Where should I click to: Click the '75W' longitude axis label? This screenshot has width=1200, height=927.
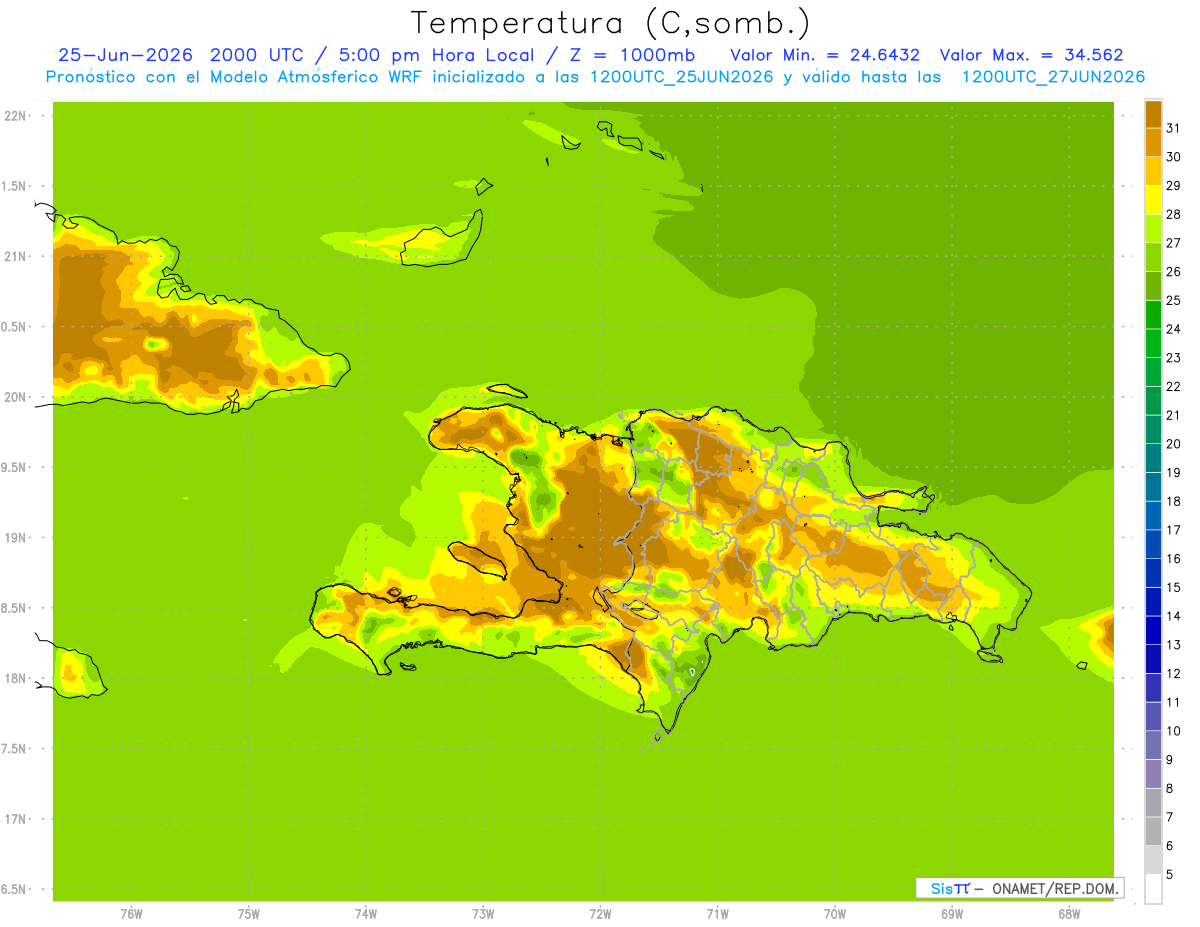pyautogui.click(x=249, y=914)
